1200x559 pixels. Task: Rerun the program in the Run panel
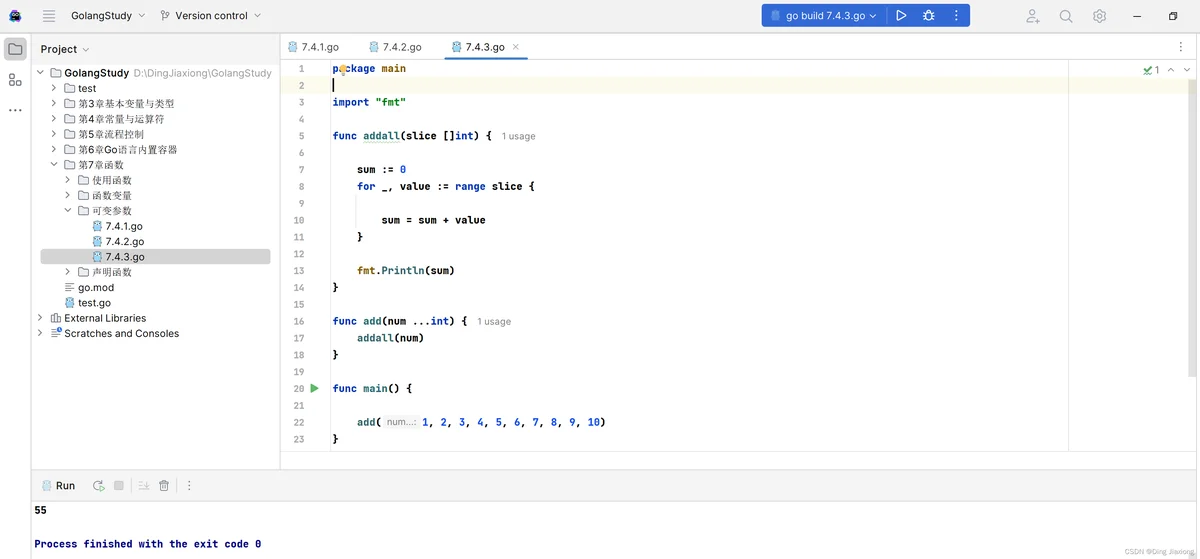[x=99, y=486]
